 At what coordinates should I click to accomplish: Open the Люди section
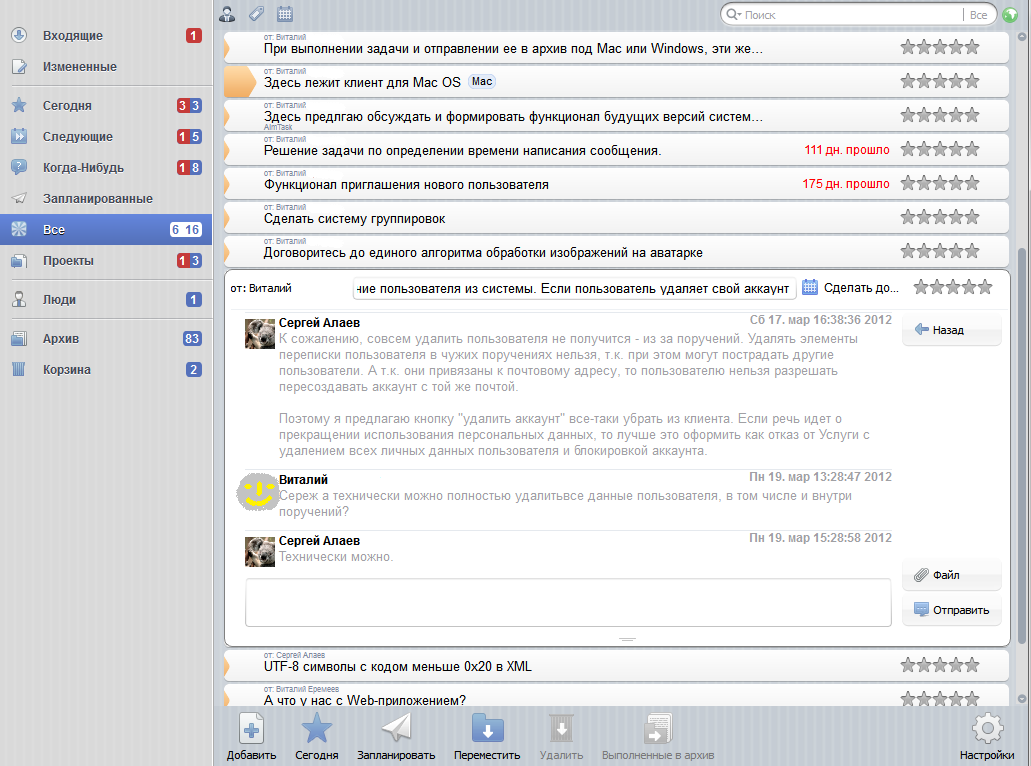click(x=106, y=299)
